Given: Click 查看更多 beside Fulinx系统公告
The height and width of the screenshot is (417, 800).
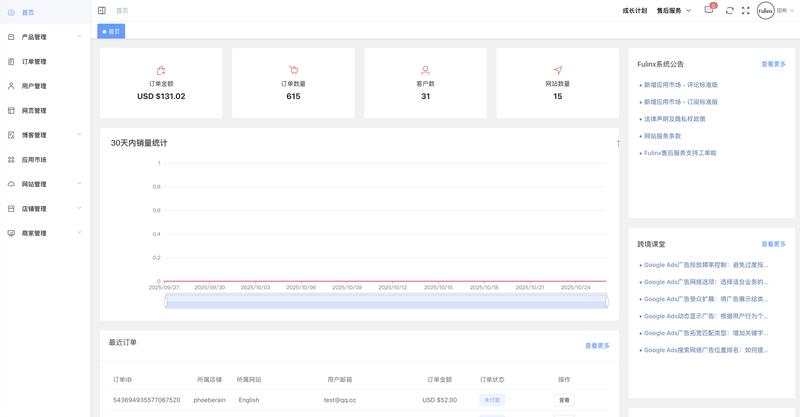Looking at the screenshot, I should (x=773, y=64).
